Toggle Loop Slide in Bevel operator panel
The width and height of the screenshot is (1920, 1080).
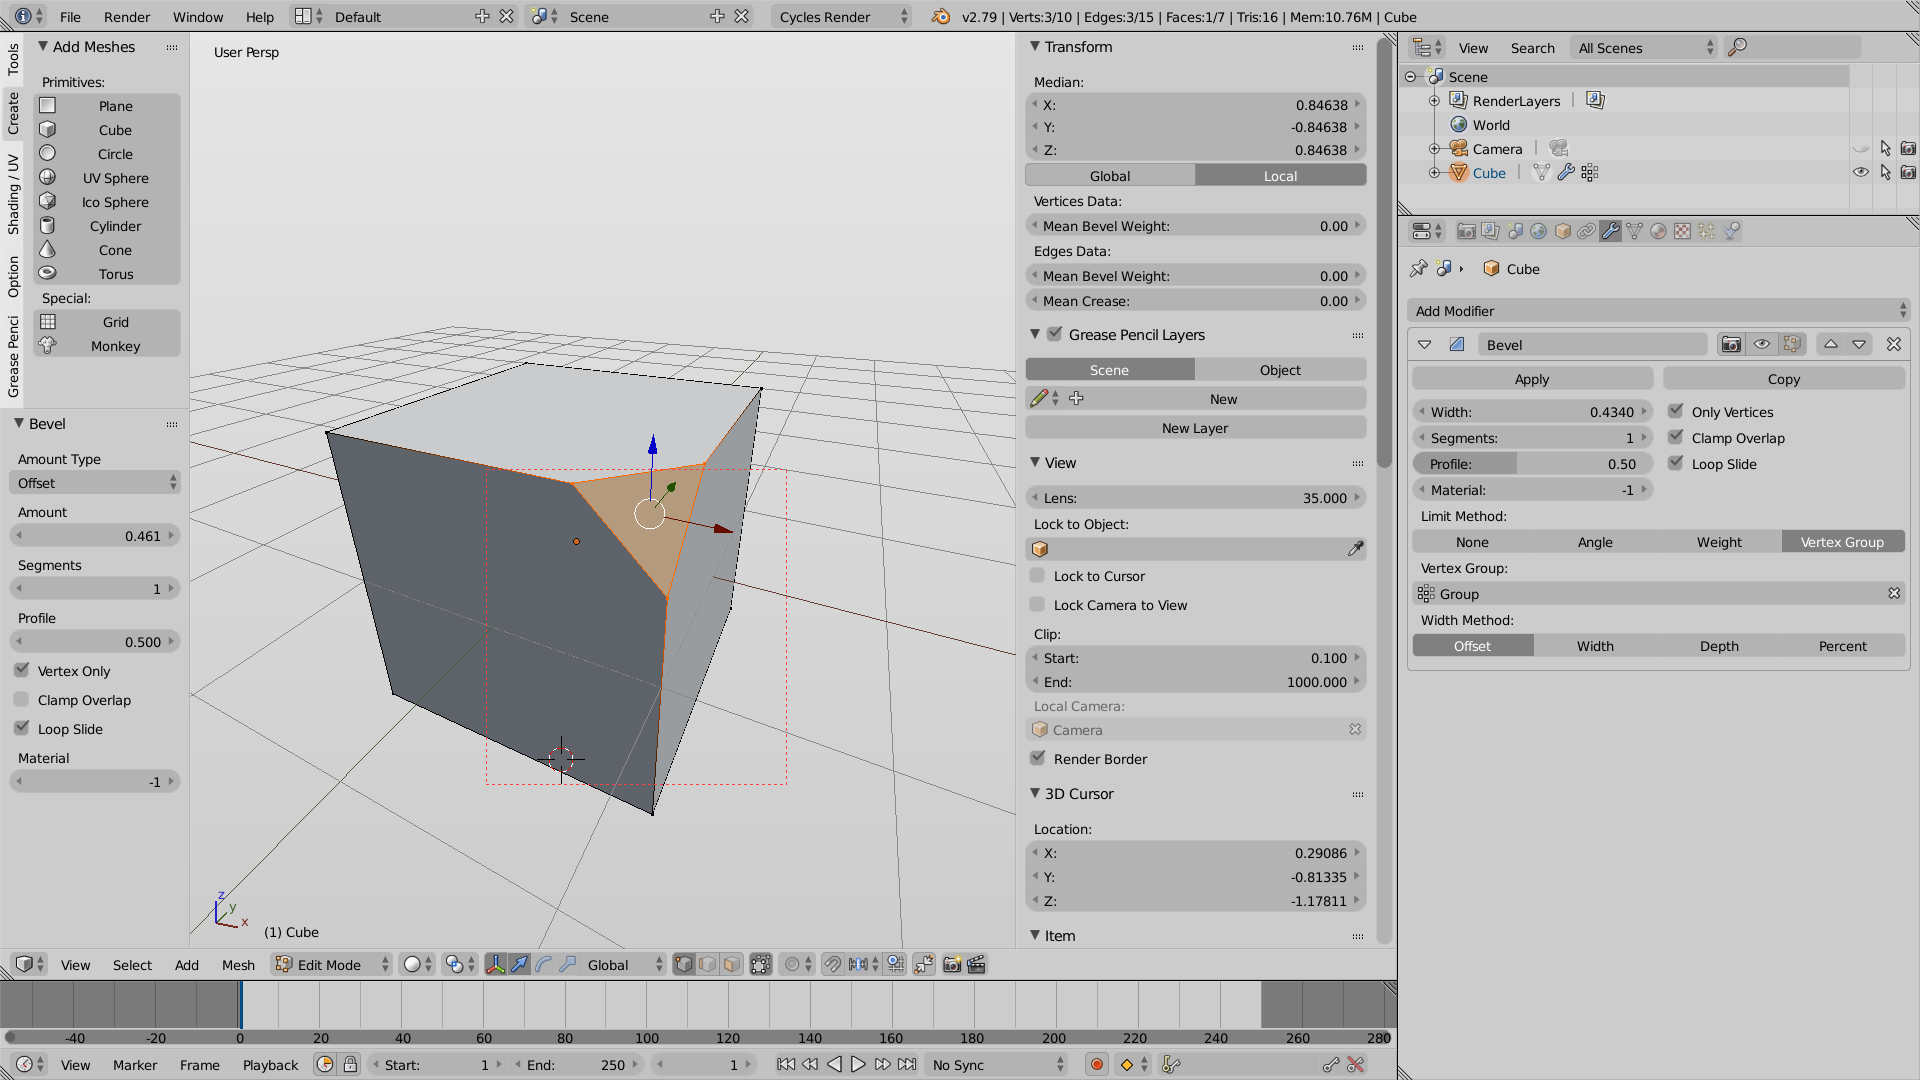(x=22, y=728)
